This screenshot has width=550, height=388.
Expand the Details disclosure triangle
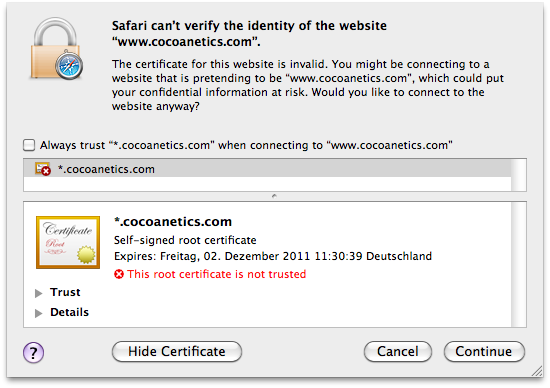click(x=39, y=313)
